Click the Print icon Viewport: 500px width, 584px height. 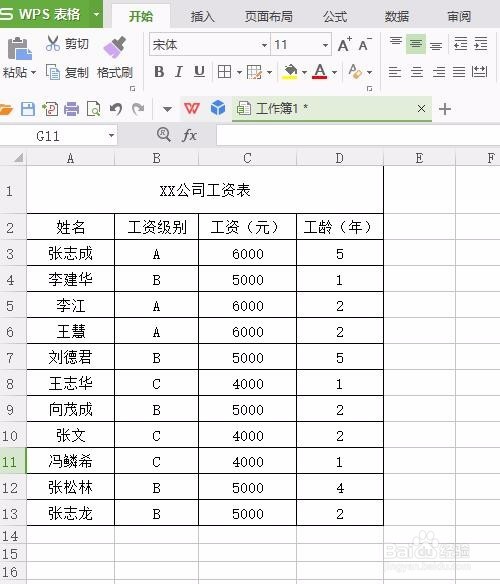[x=71, y=109]
